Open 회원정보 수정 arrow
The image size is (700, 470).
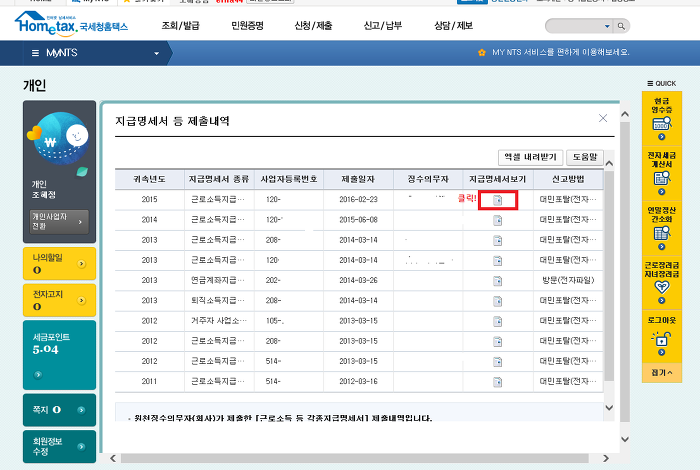point(81,446)
